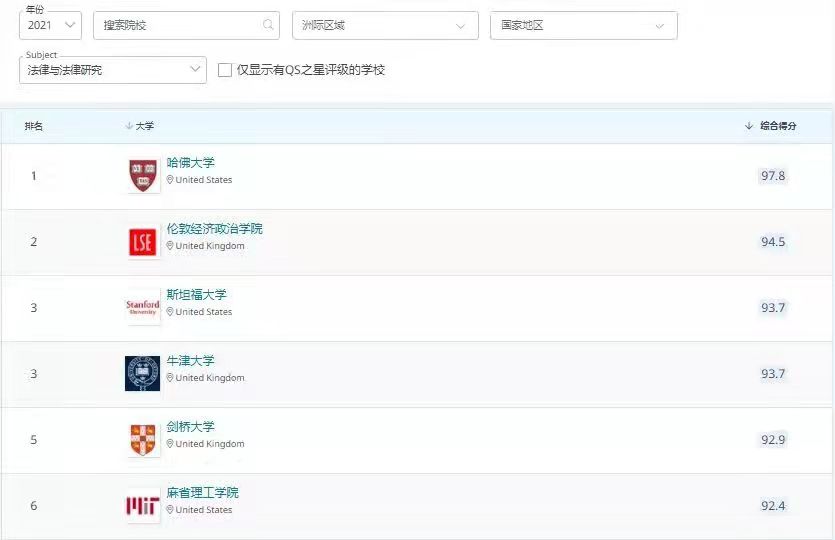Tick the 仅显示有QS之星评级的学校 checkbox
Image resolution: width=835 pixels, height=540 pixels.
click(225, 70)
